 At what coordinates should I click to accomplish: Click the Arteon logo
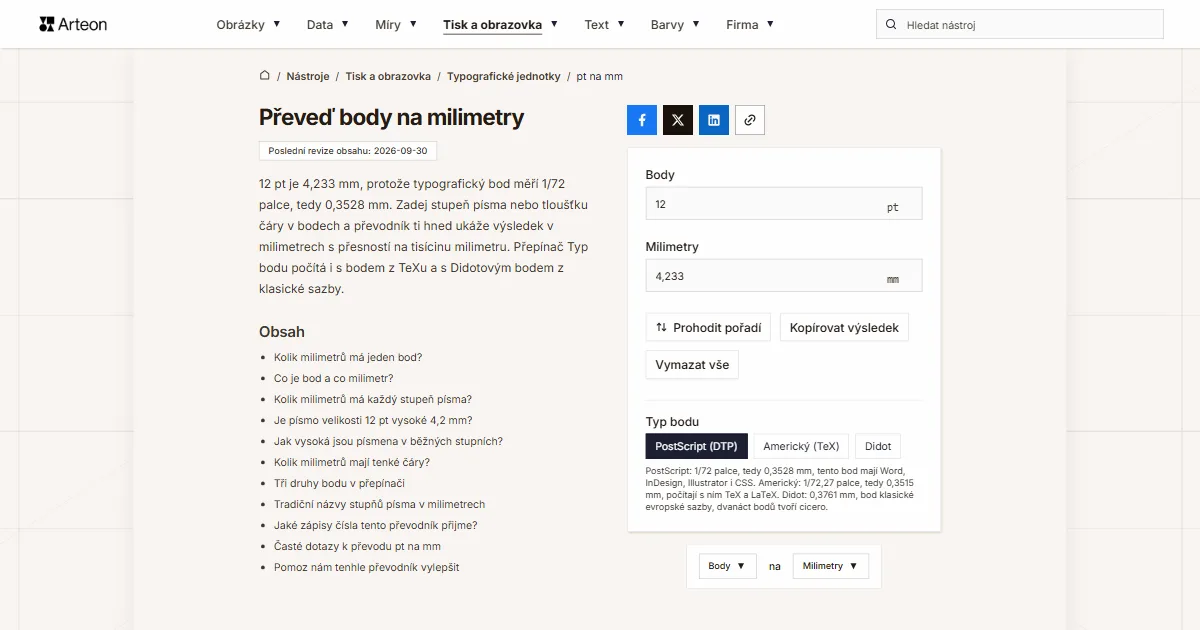[73, 24]
